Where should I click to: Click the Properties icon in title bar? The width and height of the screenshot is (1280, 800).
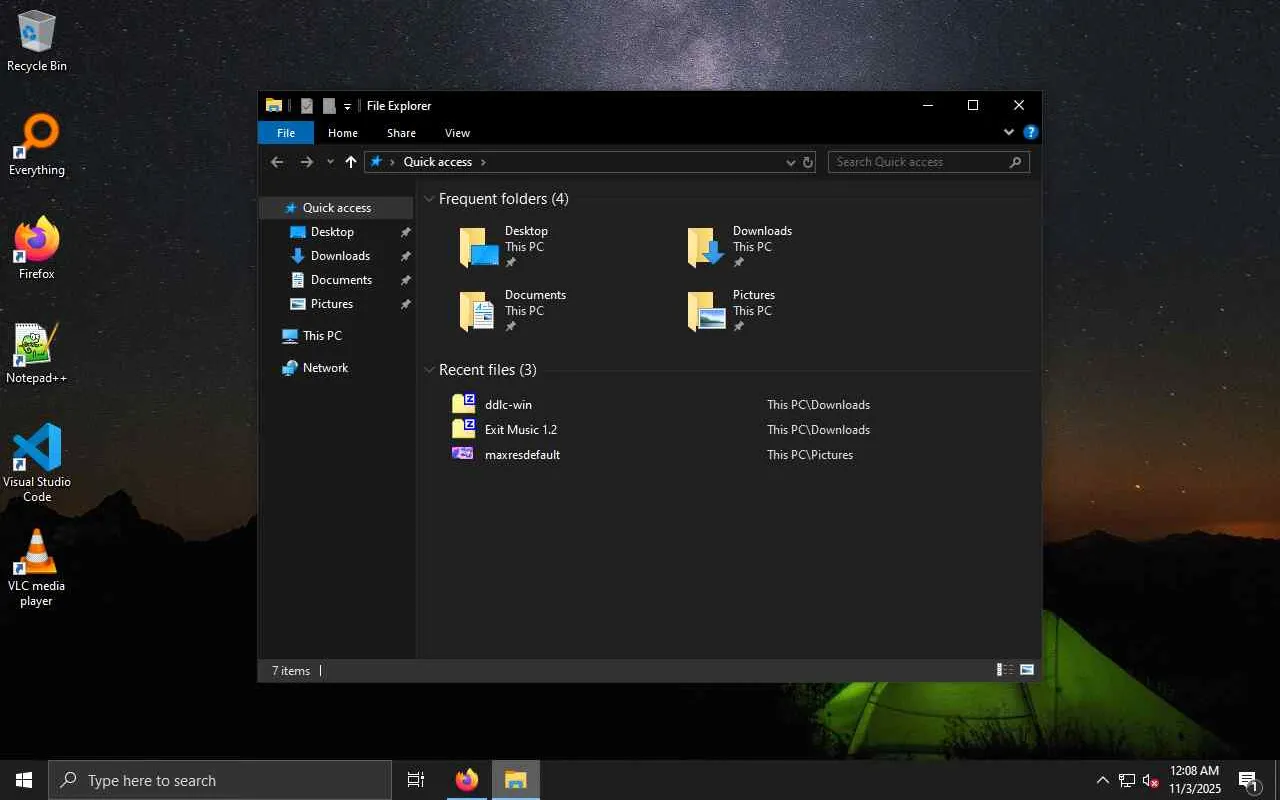pyautogui.click(x=307, y=106)
